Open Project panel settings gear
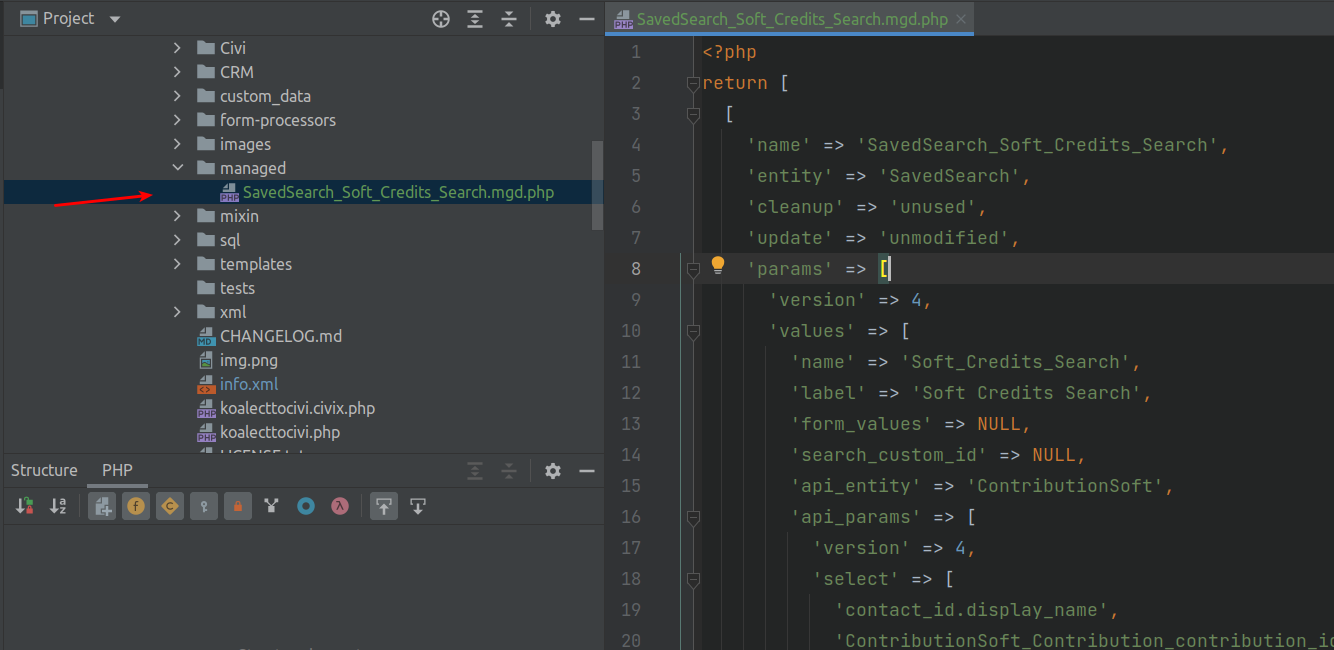The image size is (1334, 650). pyautogui.click(x=553, y=19)
